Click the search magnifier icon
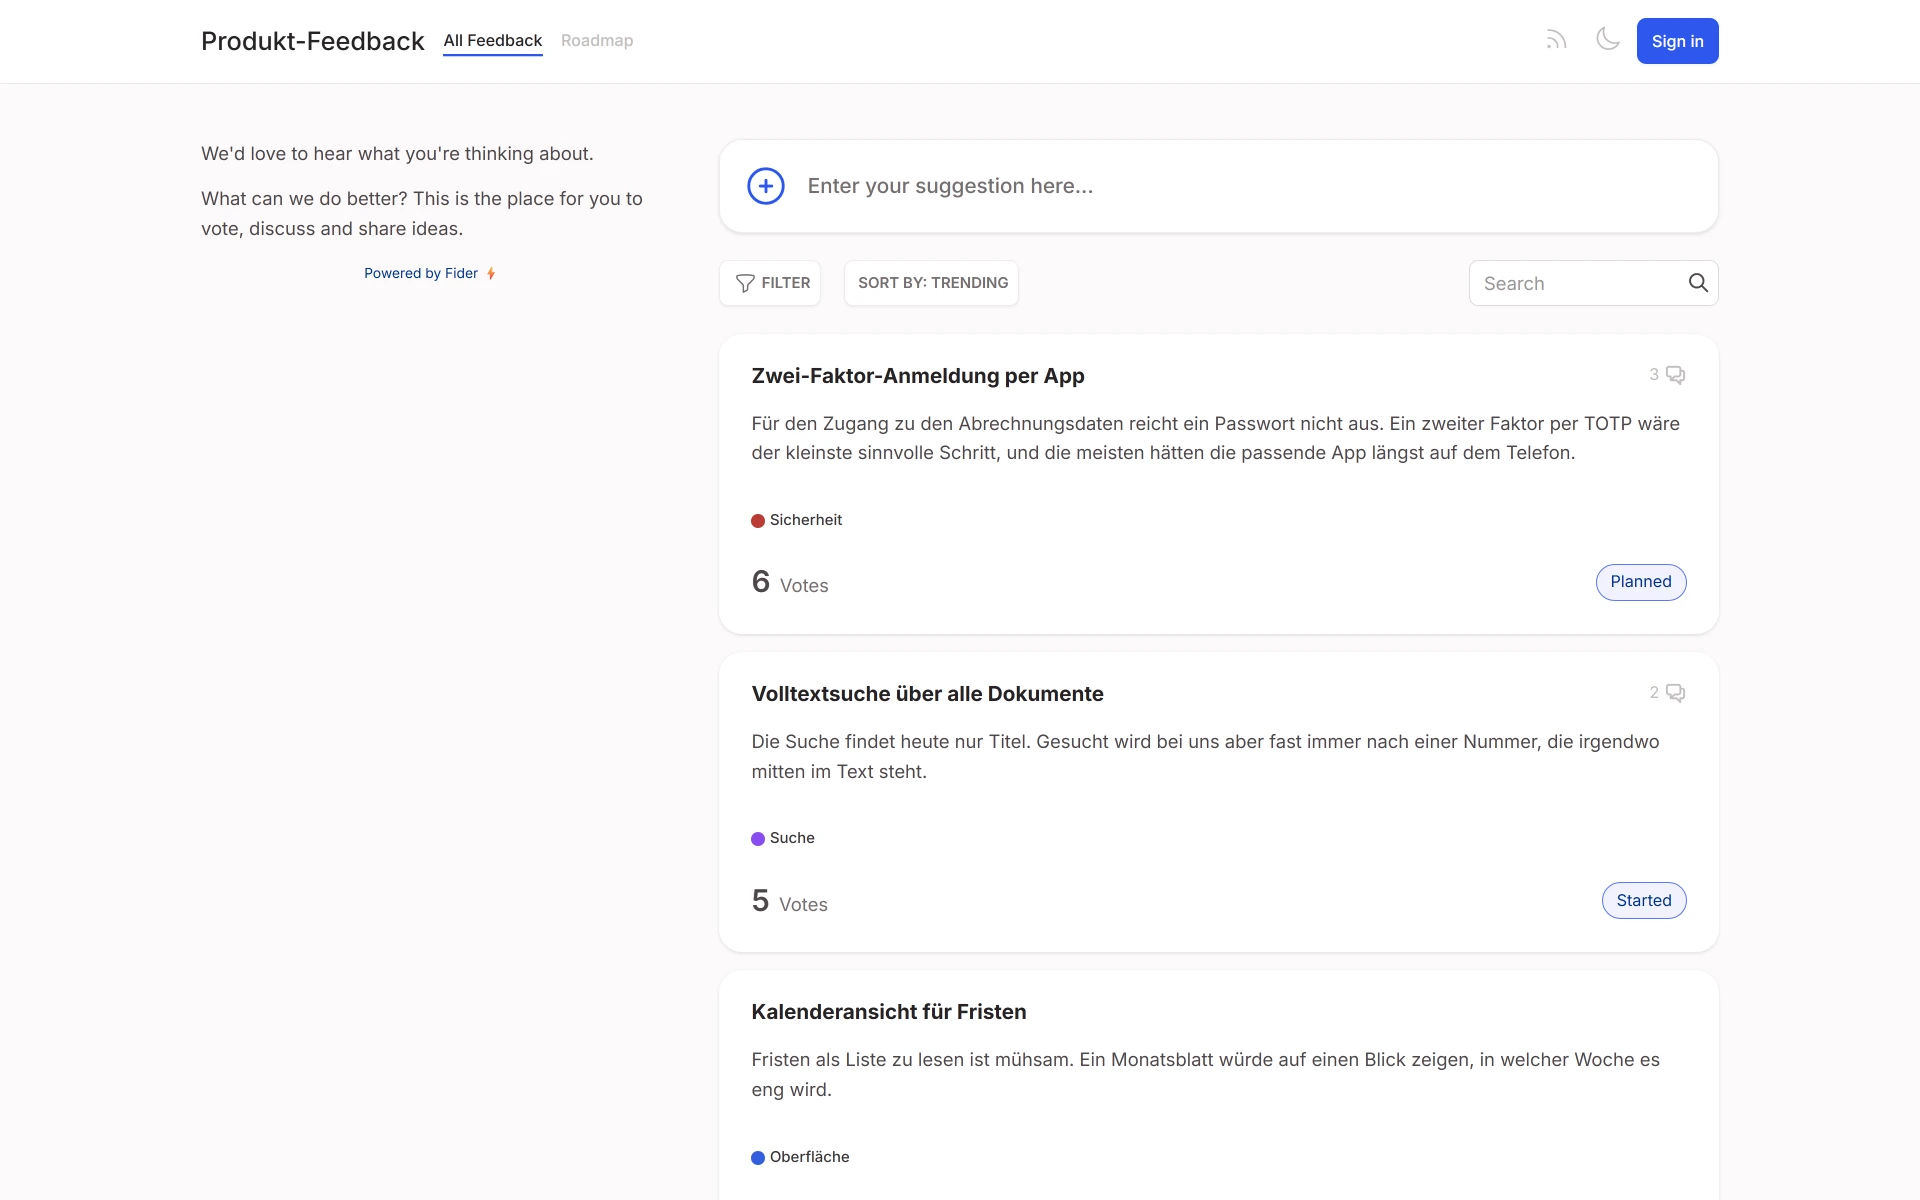 pyautogui.click(x=1698, y=283)
